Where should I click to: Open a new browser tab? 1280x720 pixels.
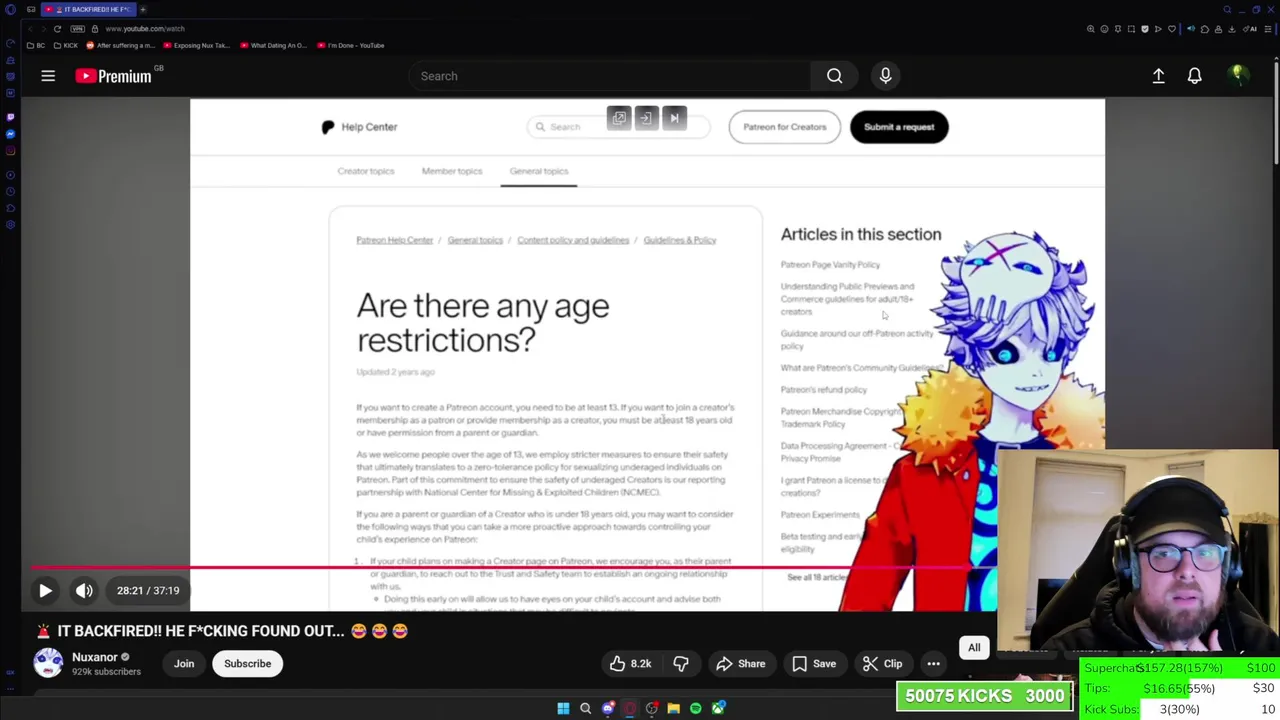point(143,9)
